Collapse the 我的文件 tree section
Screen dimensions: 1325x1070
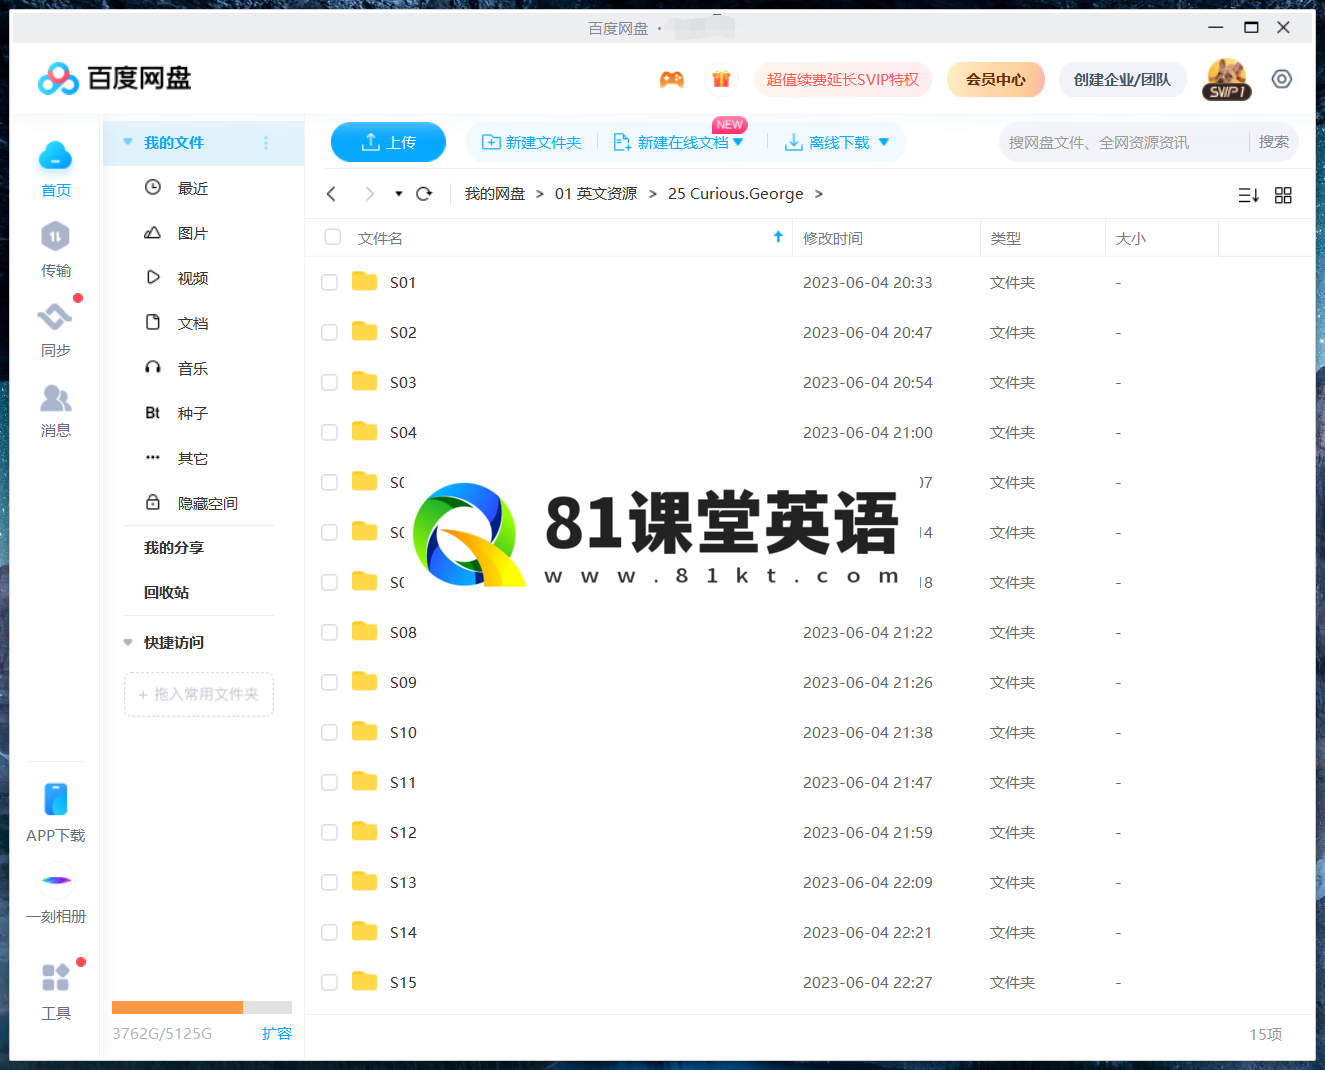pyautogui.click(x=128, y=142)
